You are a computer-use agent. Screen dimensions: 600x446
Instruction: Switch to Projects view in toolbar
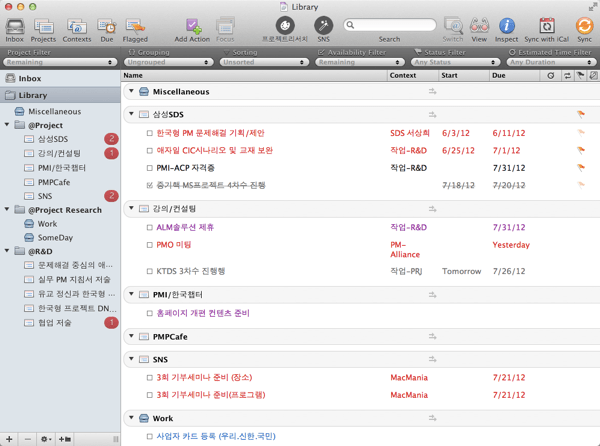pyautogui.click(x=44, y=25)
